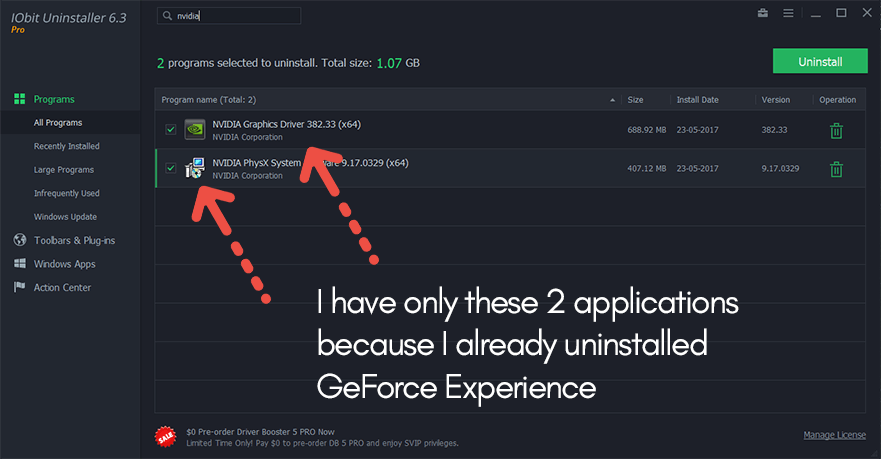The width and height of the screenshot is (881, 459).
Task: Click version 9.17.0329 cell
Action: tap(780, 168)
